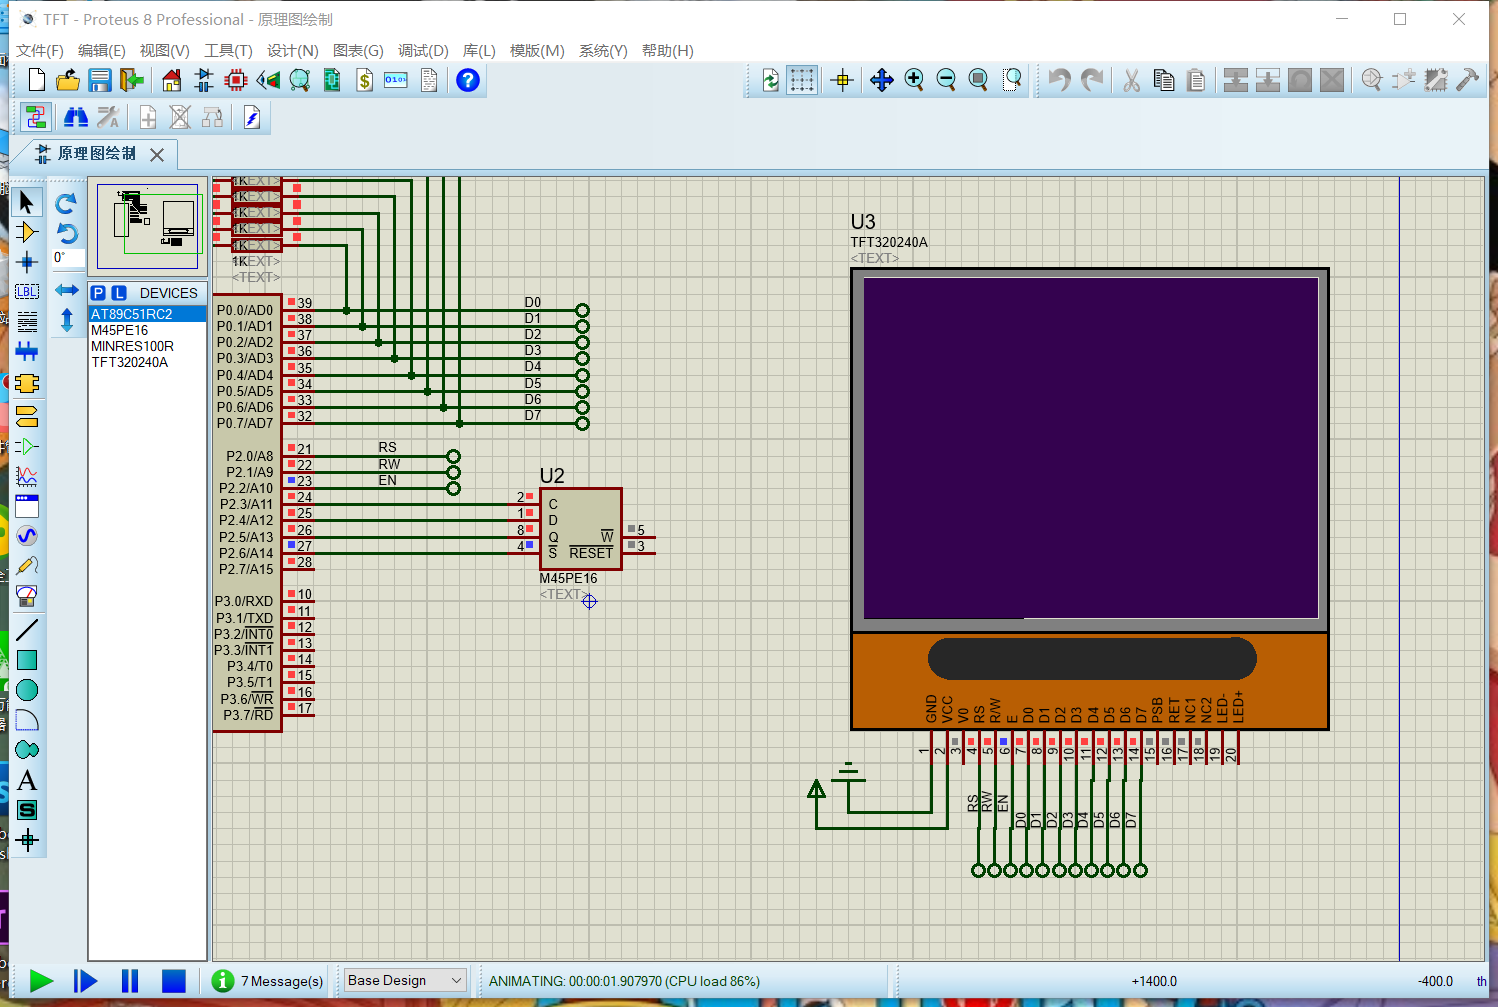Copy selection to clipboard icon
This screenshot has height=1007, width=1498.
(x=1164, y=80)
